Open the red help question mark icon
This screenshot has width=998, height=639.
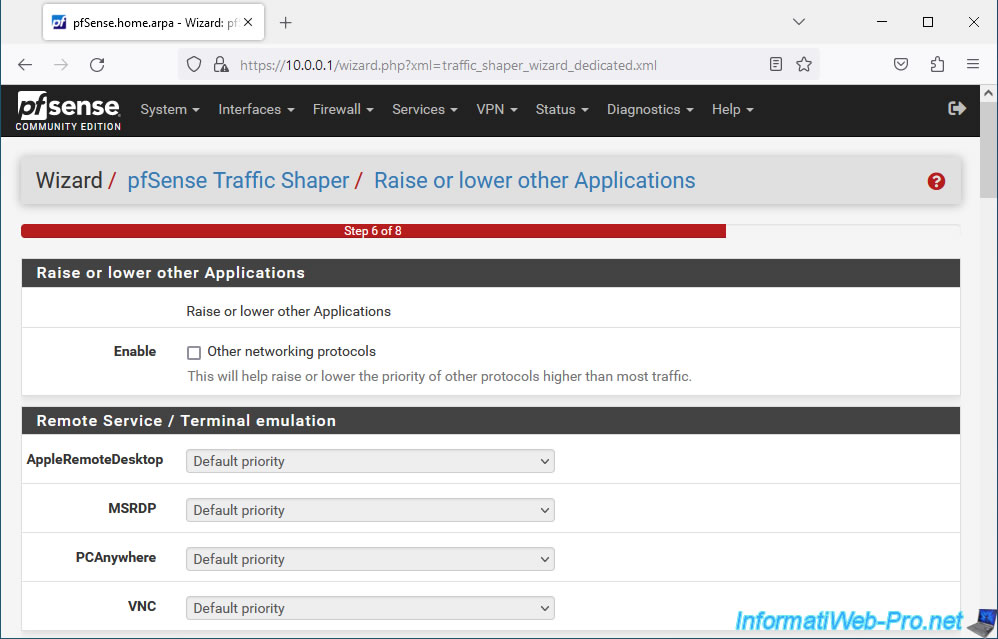936,181
